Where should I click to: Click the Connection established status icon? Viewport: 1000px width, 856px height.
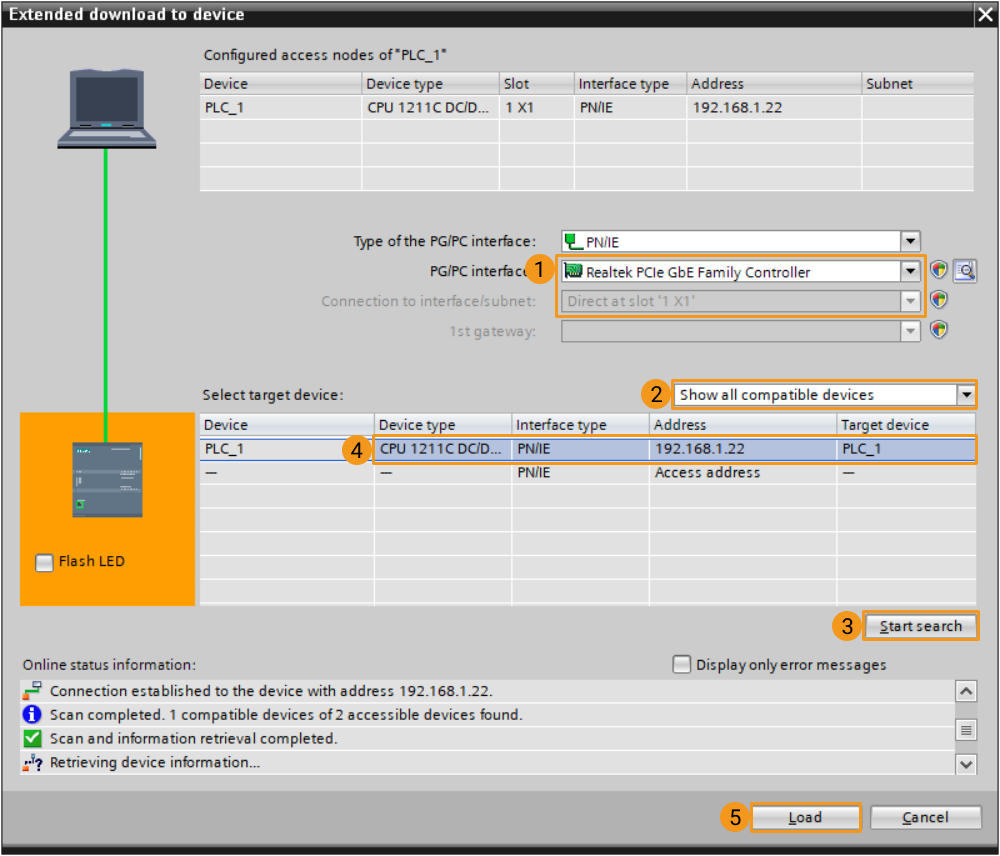32,691
